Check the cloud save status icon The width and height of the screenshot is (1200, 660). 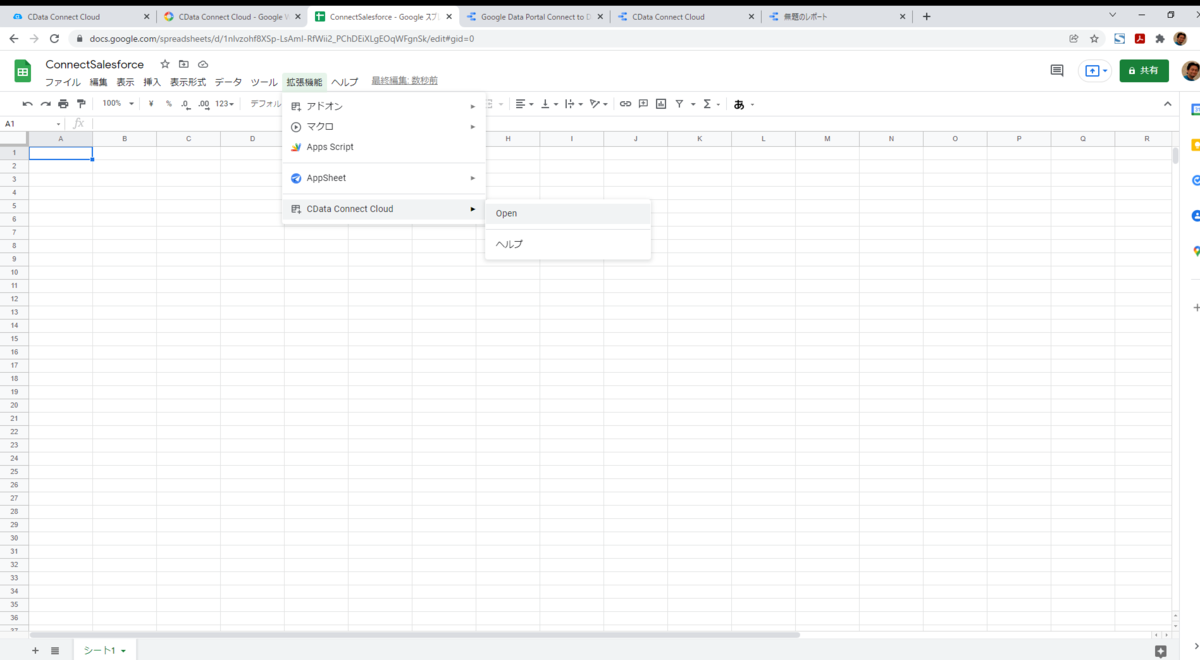click(x=203, y=64)
